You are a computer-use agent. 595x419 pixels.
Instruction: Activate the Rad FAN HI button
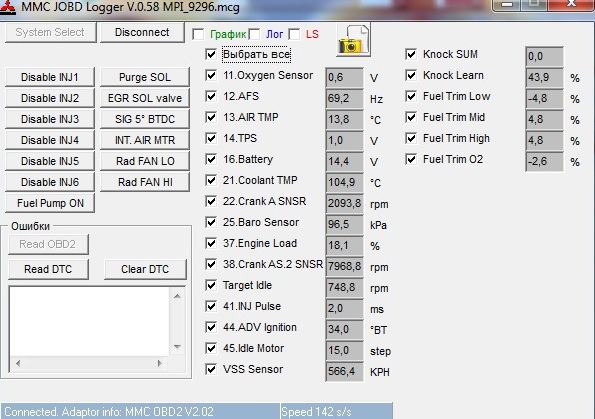145,182
